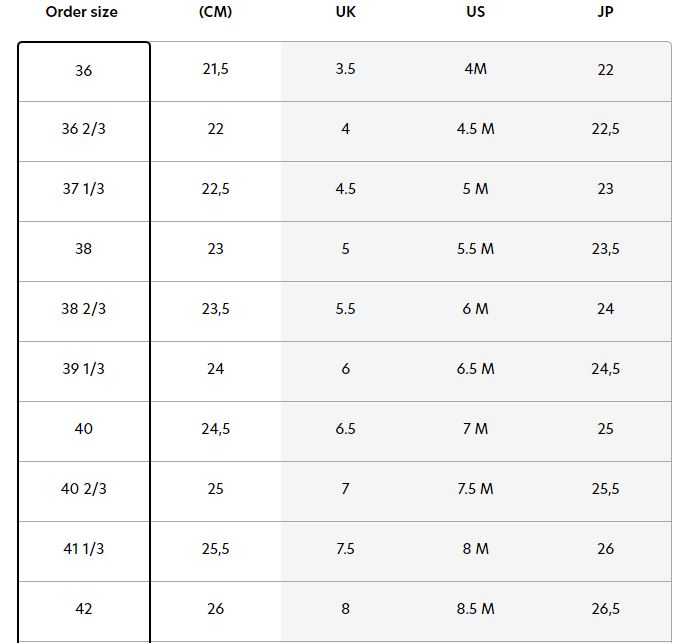This screenshot has width=693, height=643.
Task: Select UK size 7.5 cell
Action: pyautogui.click(x=345, y=549)
